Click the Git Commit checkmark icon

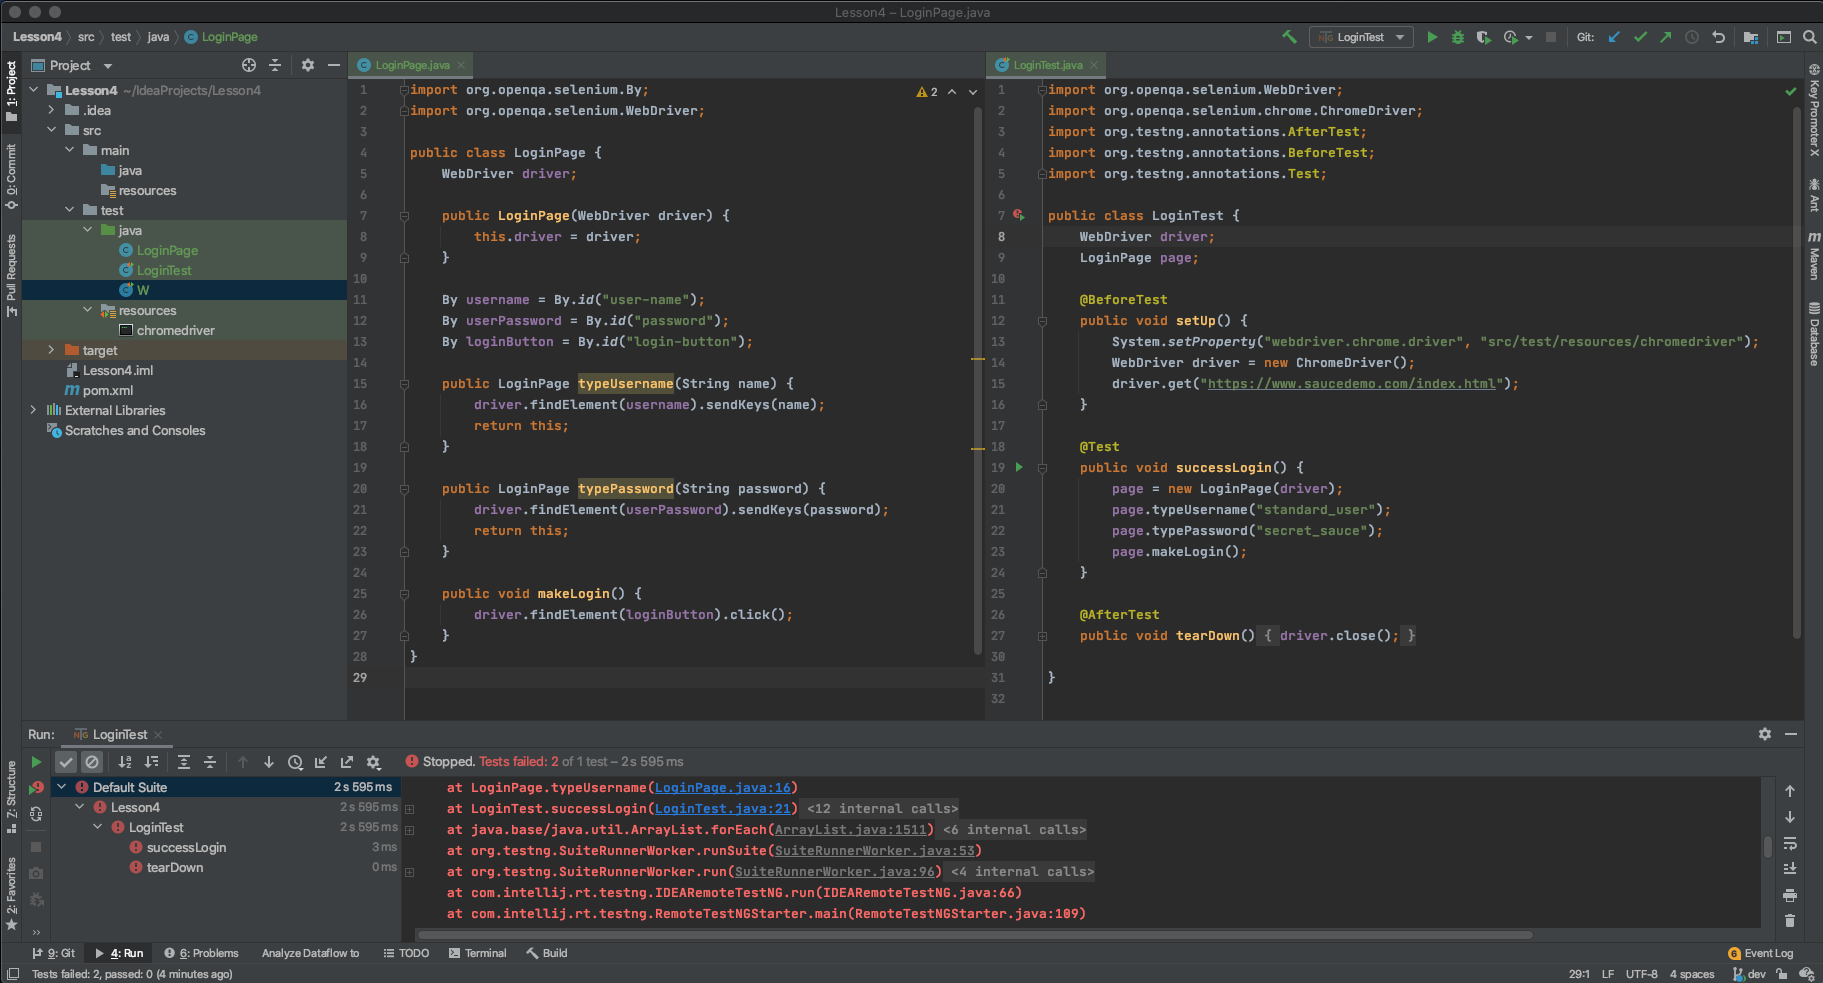pyautogui.click(x=1640, y=37)
